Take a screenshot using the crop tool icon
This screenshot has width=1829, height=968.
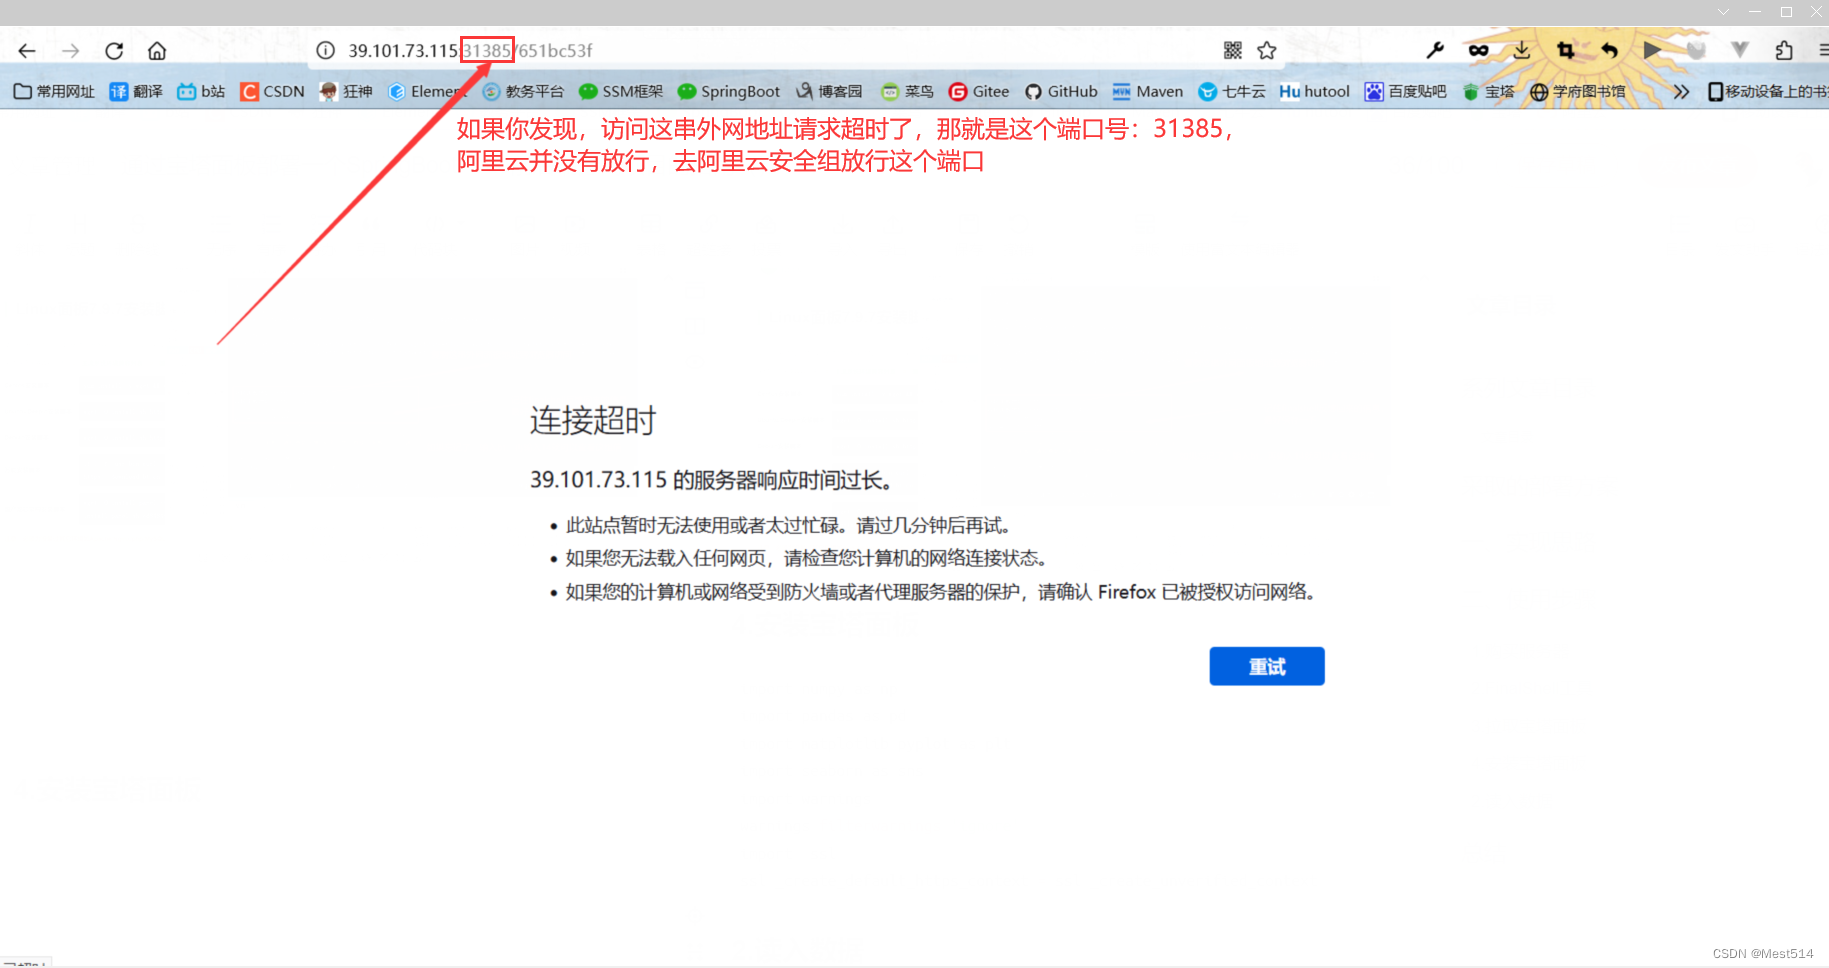point(1566,49)
